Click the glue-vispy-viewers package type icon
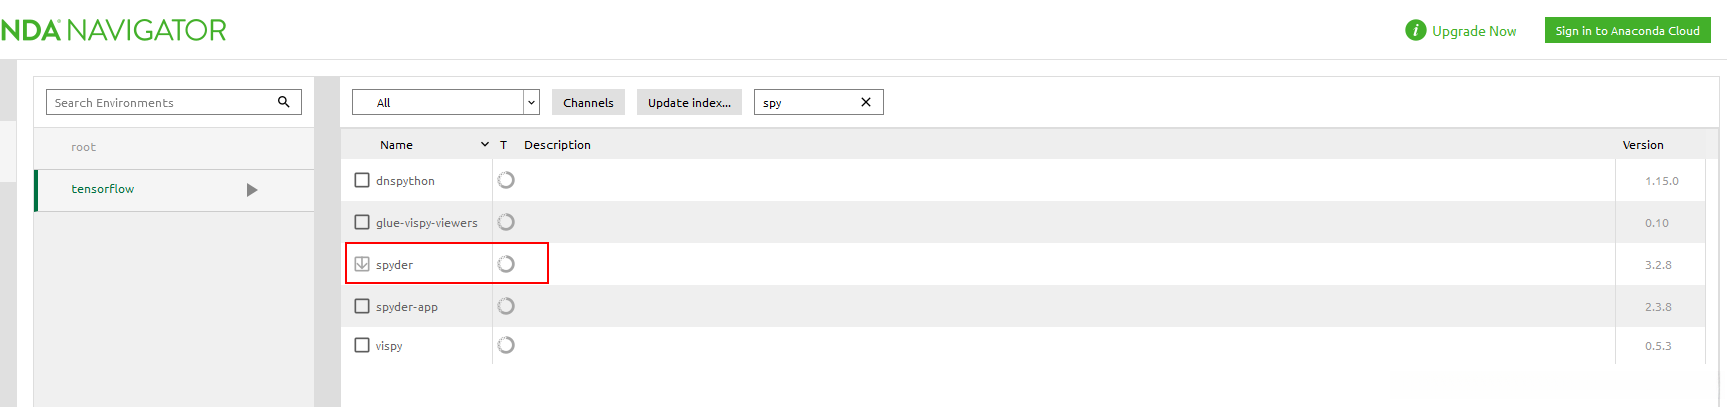The image size is (1727, 407). click(x=506, y=222)
